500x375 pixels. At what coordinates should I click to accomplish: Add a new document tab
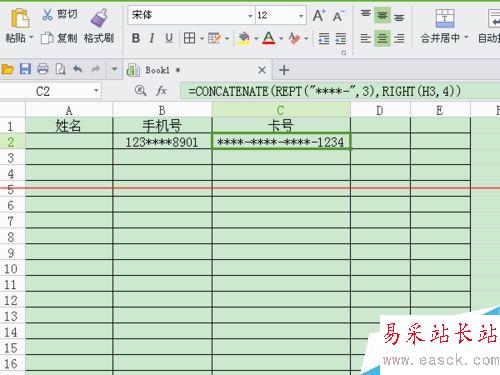pyautogui.click(x=284, y=70)
